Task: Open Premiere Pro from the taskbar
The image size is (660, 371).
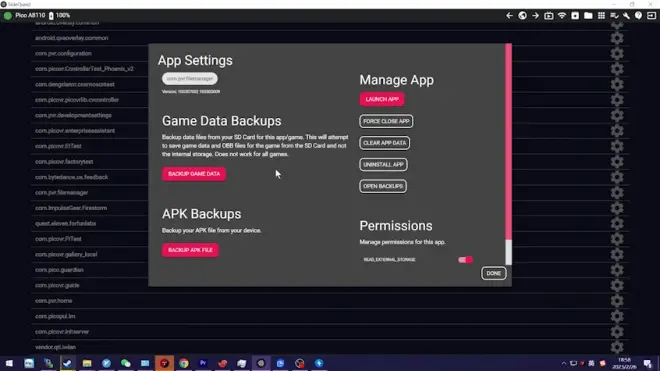Action: pos(203,363)
